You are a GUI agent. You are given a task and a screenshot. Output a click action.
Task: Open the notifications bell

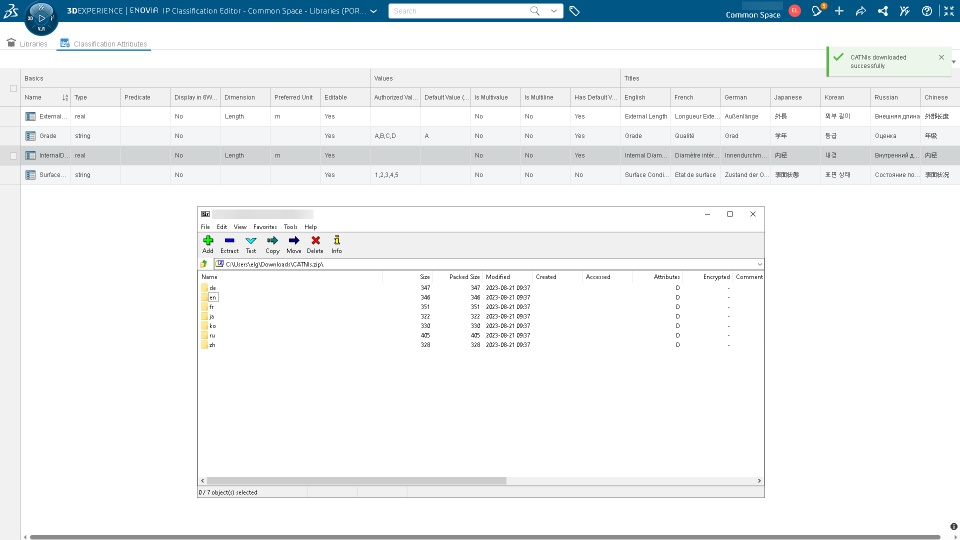(x=817, y=10)
